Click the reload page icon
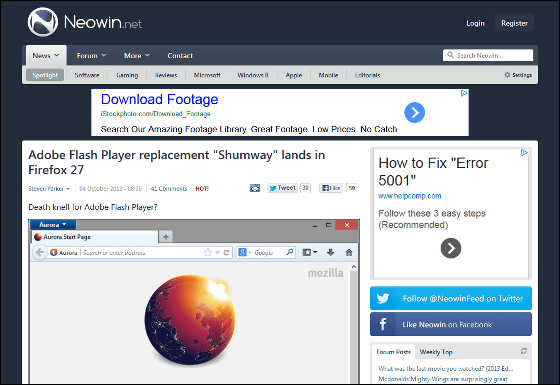This screenshot has width=560, height=385. (226, 253)
